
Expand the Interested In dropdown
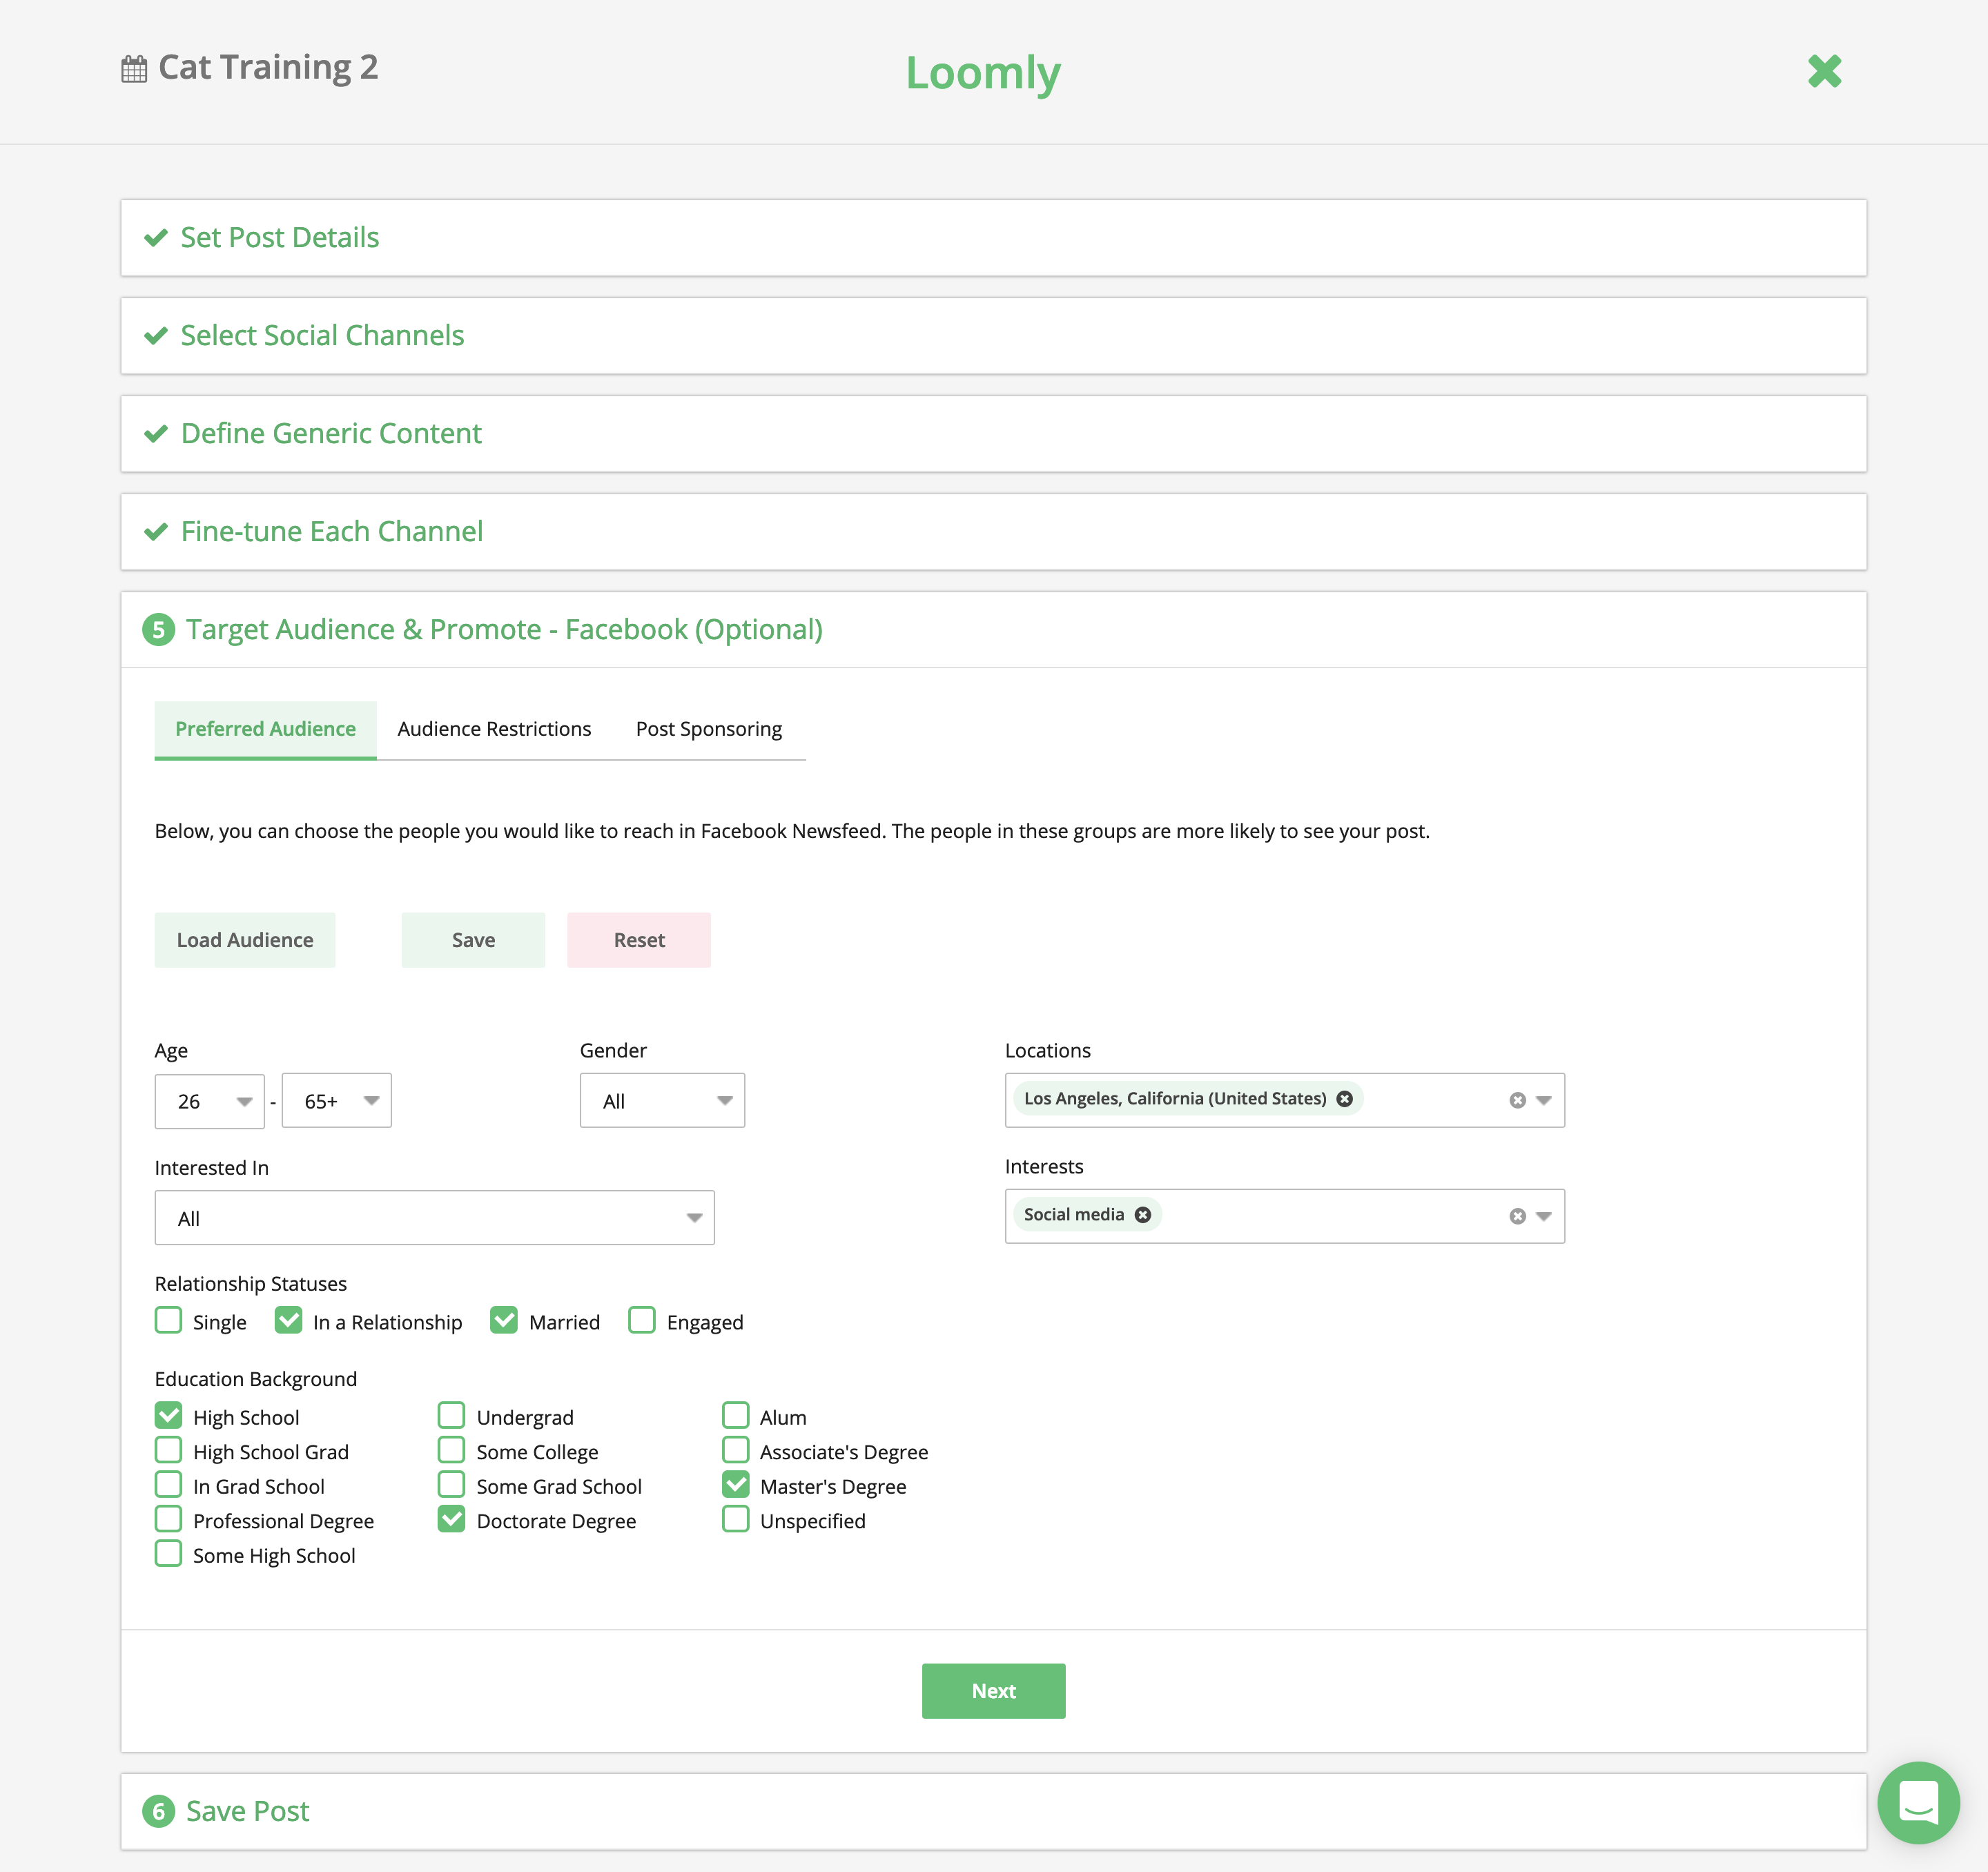click(434, 1218)
